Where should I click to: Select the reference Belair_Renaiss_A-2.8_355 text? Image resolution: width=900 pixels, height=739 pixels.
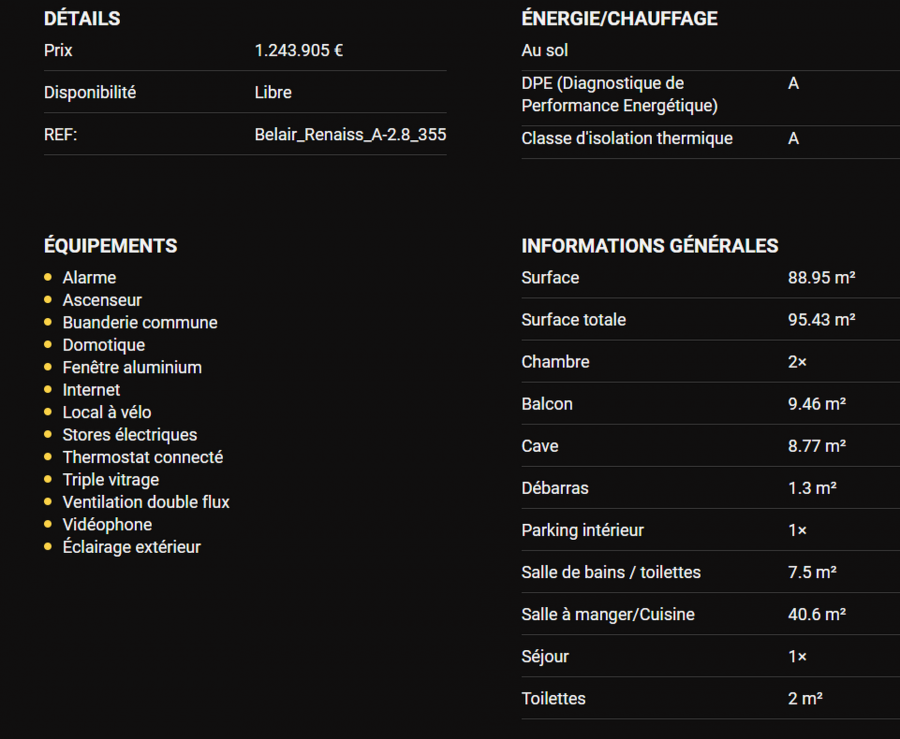tap(350, 134)
